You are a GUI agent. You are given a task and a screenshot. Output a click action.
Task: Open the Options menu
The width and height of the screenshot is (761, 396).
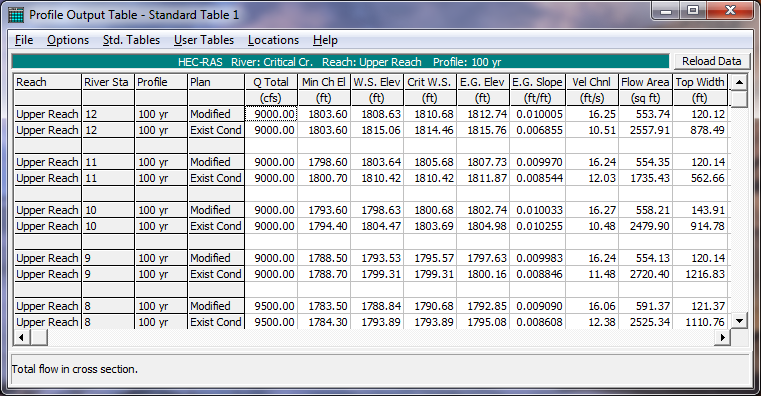pos(68,40)
